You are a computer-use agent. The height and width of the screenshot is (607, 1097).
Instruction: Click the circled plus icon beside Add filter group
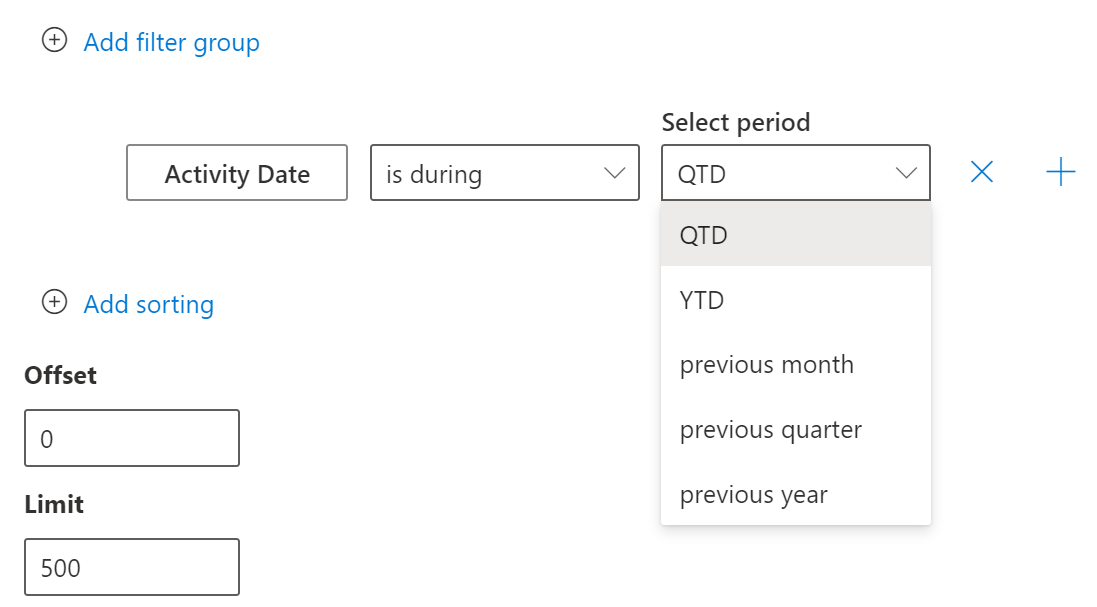click(x=54, y=41)
